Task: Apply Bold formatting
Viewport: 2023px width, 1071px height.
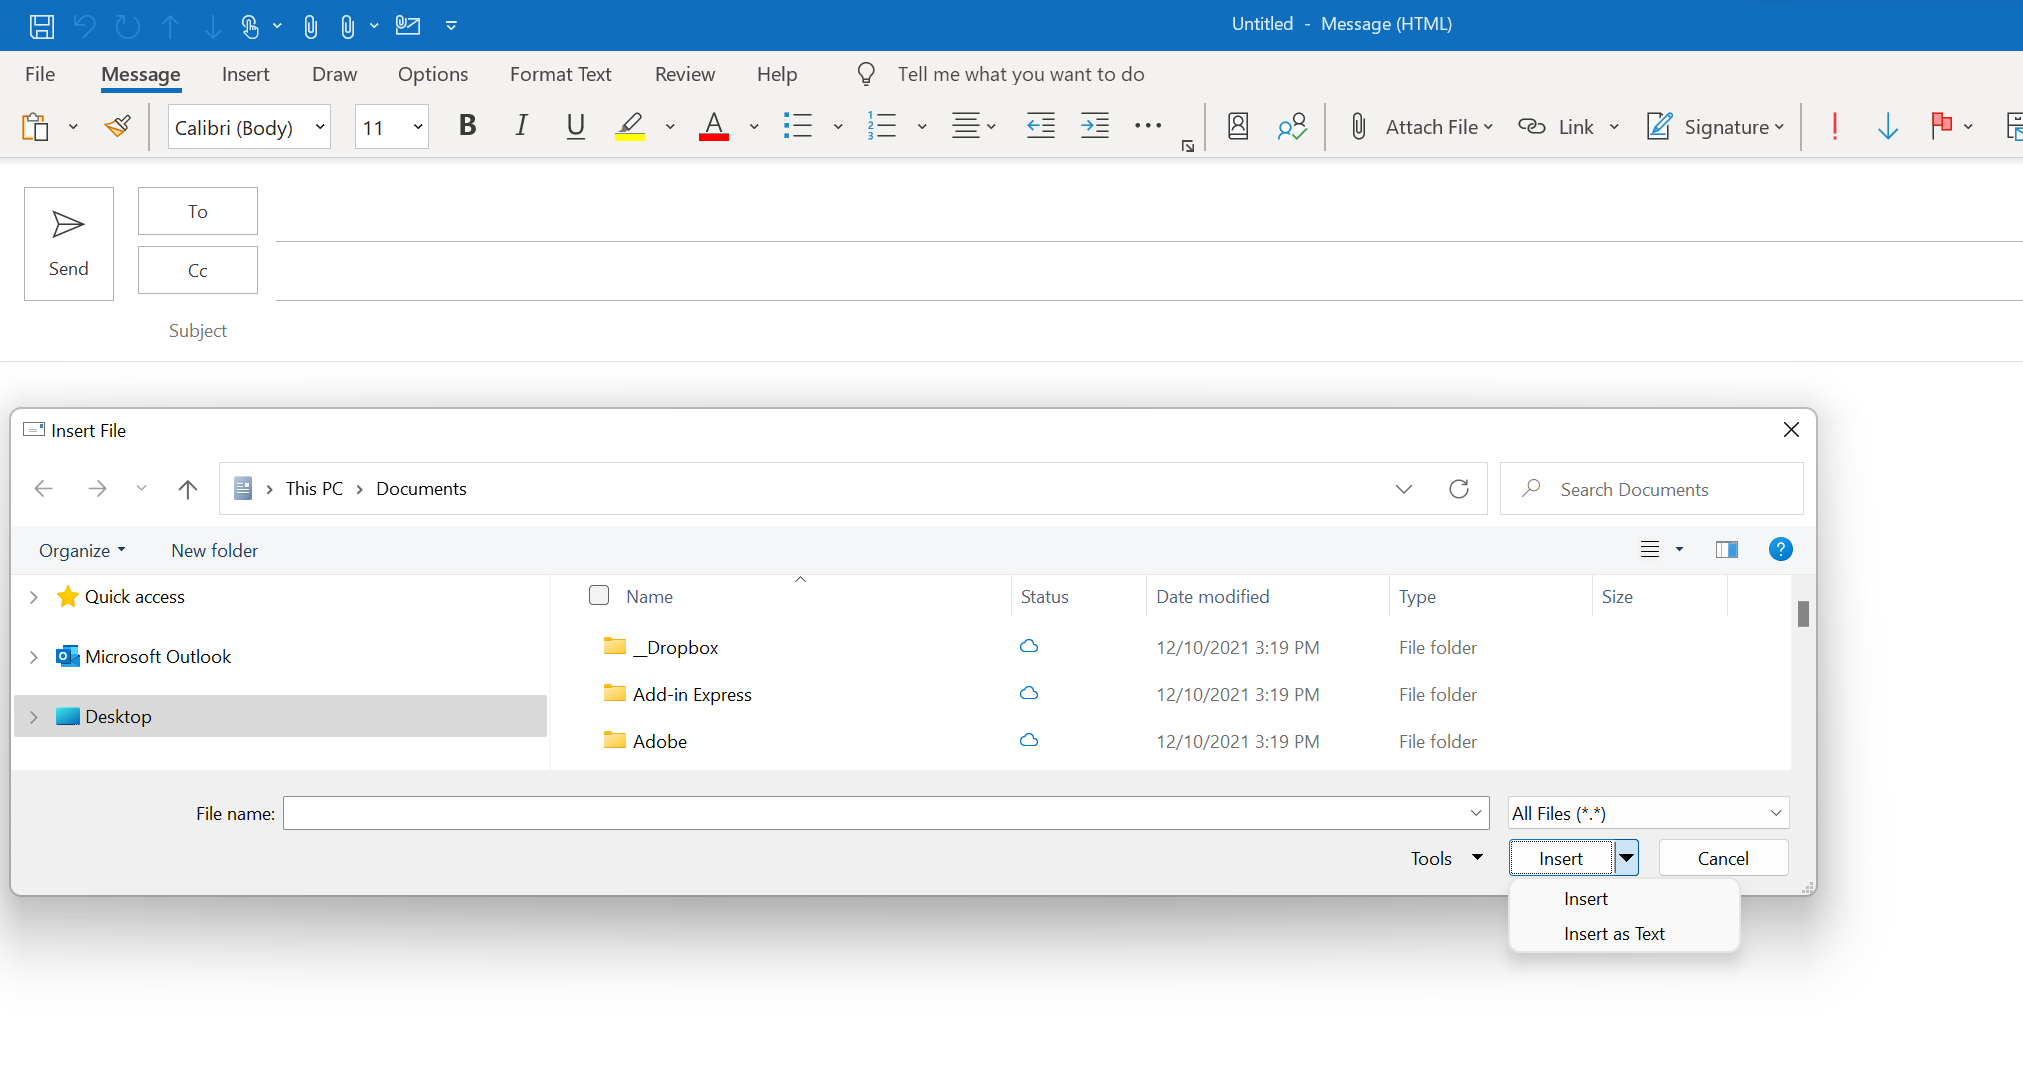Action: click(467, 126)
